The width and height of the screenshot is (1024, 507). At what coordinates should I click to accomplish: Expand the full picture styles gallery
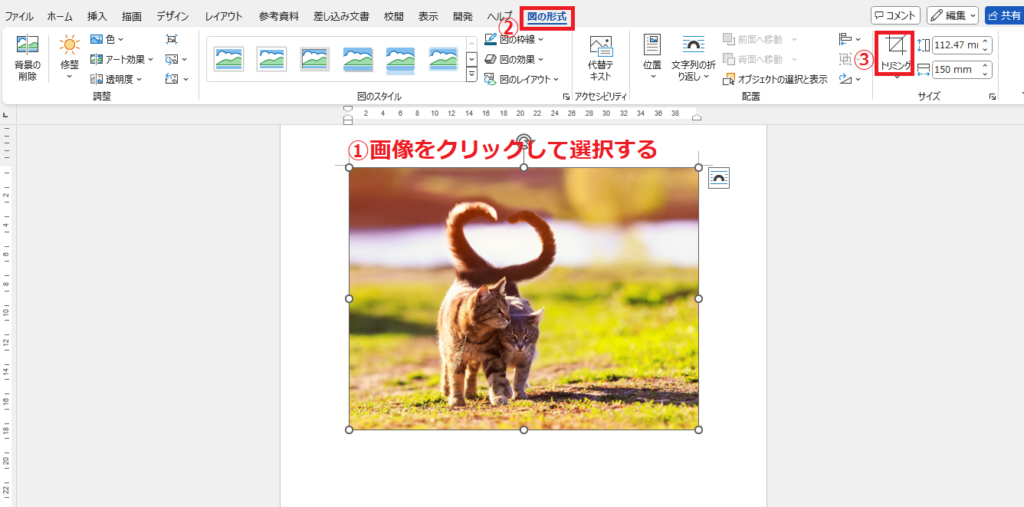(x=472, y=74)
